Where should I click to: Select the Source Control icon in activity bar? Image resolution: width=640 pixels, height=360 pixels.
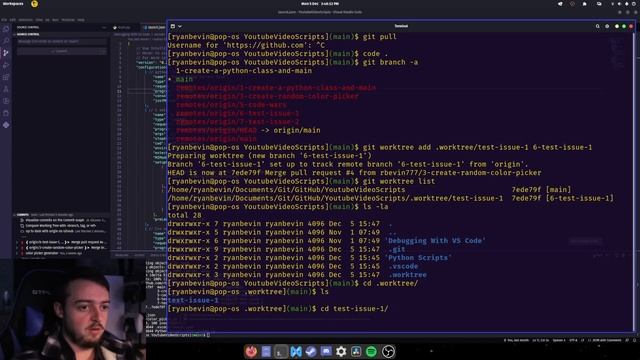6,53
